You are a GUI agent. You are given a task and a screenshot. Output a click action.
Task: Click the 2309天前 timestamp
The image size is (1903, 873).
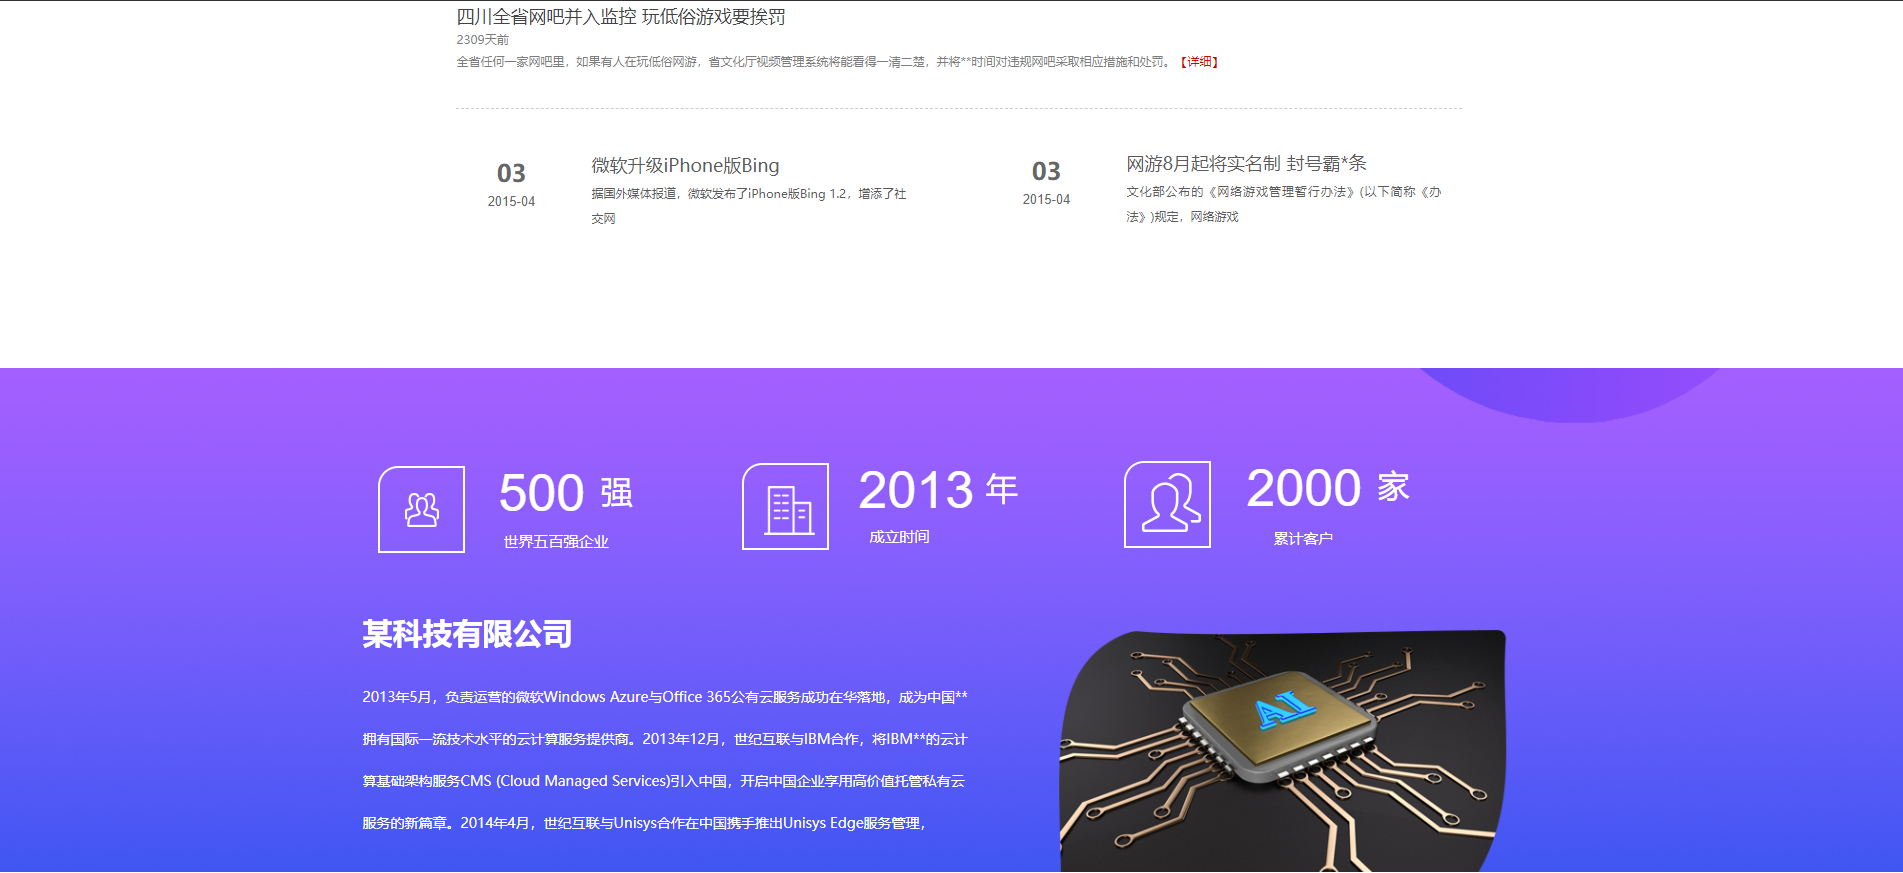(x=483, y=40)
